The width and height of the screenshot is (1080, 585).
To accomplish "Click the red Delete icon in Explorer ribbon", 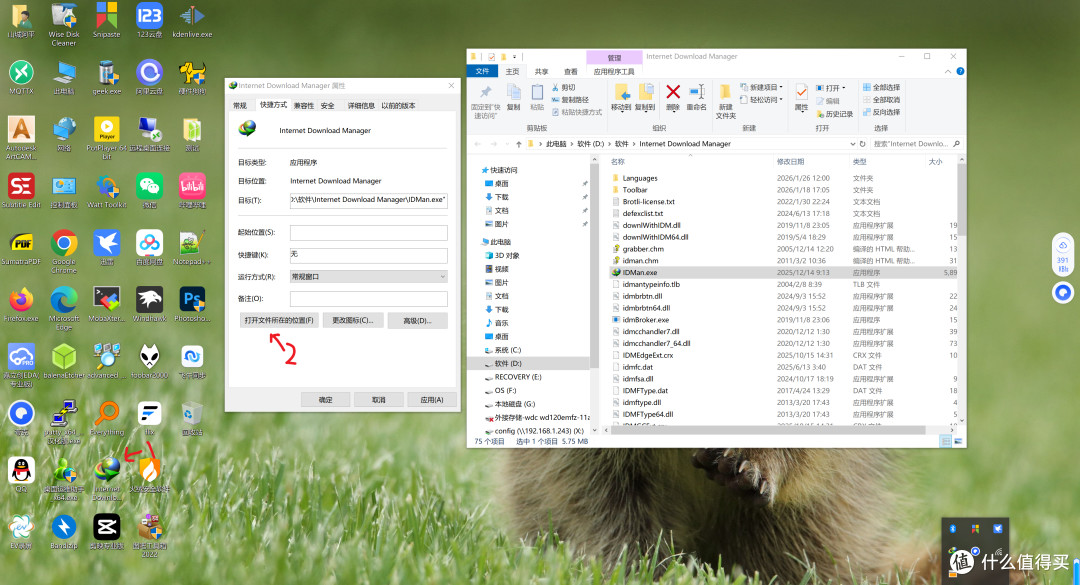I will coord(673,97).
